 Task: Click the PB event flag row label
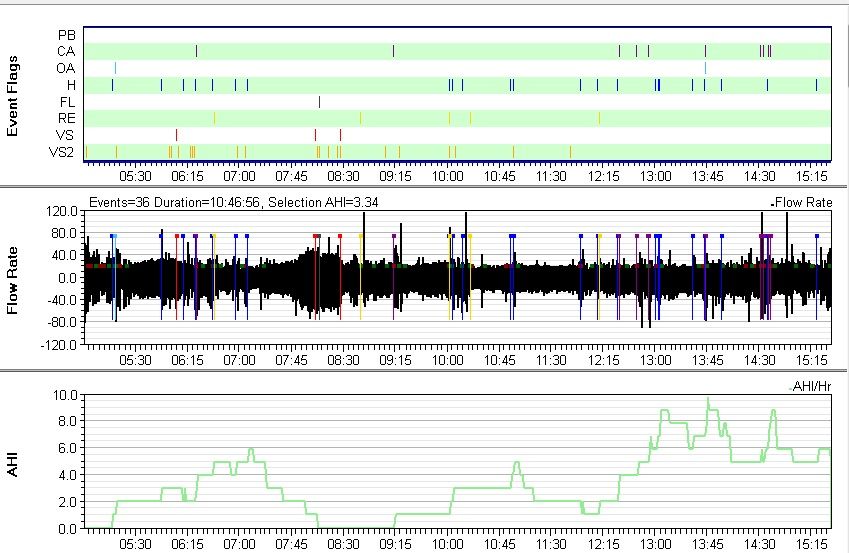pyautogui.click(x=67, y=34)
